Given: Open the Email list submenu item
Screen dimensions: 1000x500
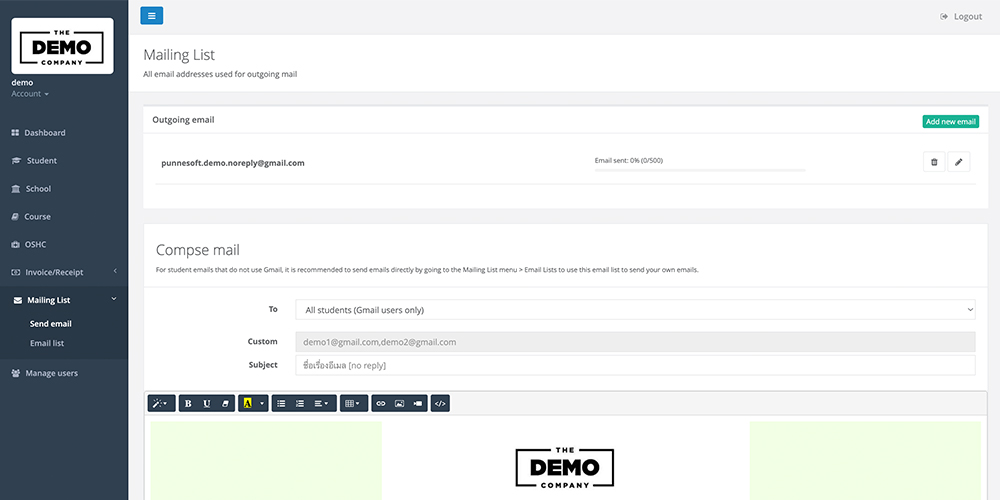Looking at the screenshot, I should pyautogui.click(x=47, y=343).
